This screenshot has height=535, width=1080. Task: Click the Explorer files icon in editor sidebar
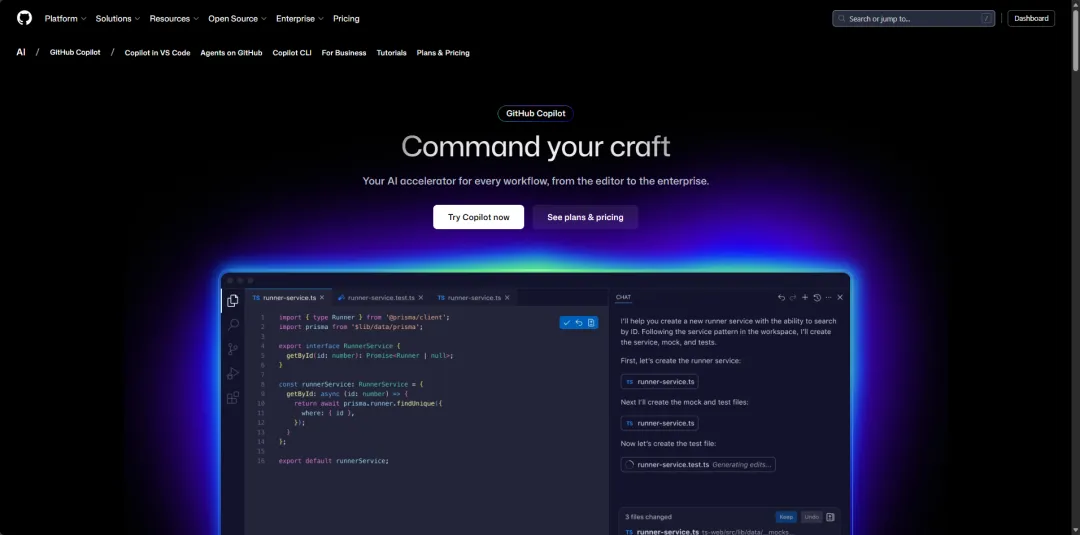(x=233, y=300)
